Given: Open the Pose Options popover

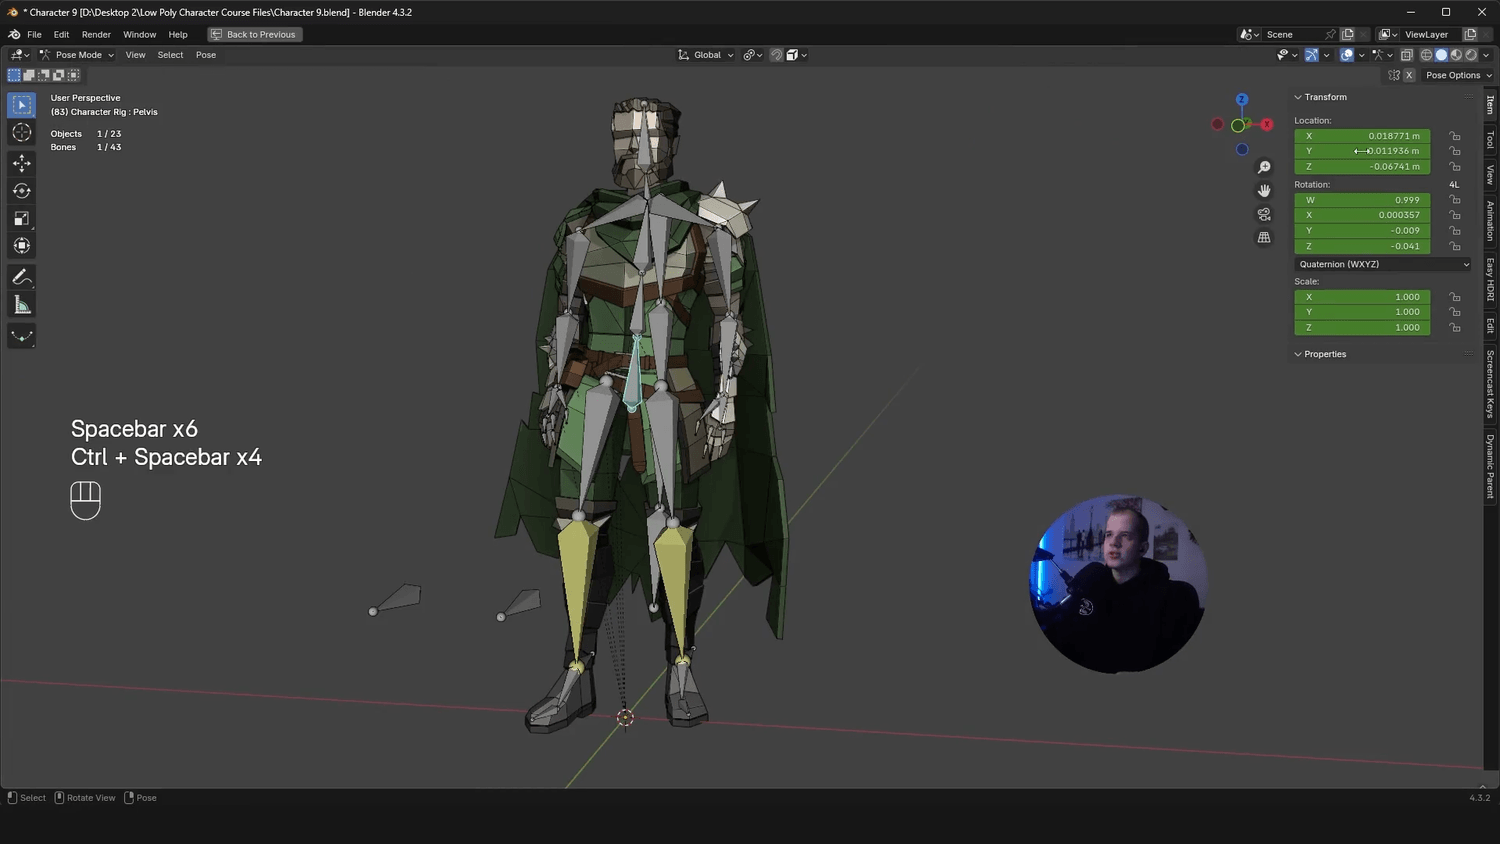Looking at the screenshot, I should (1458, 75).
